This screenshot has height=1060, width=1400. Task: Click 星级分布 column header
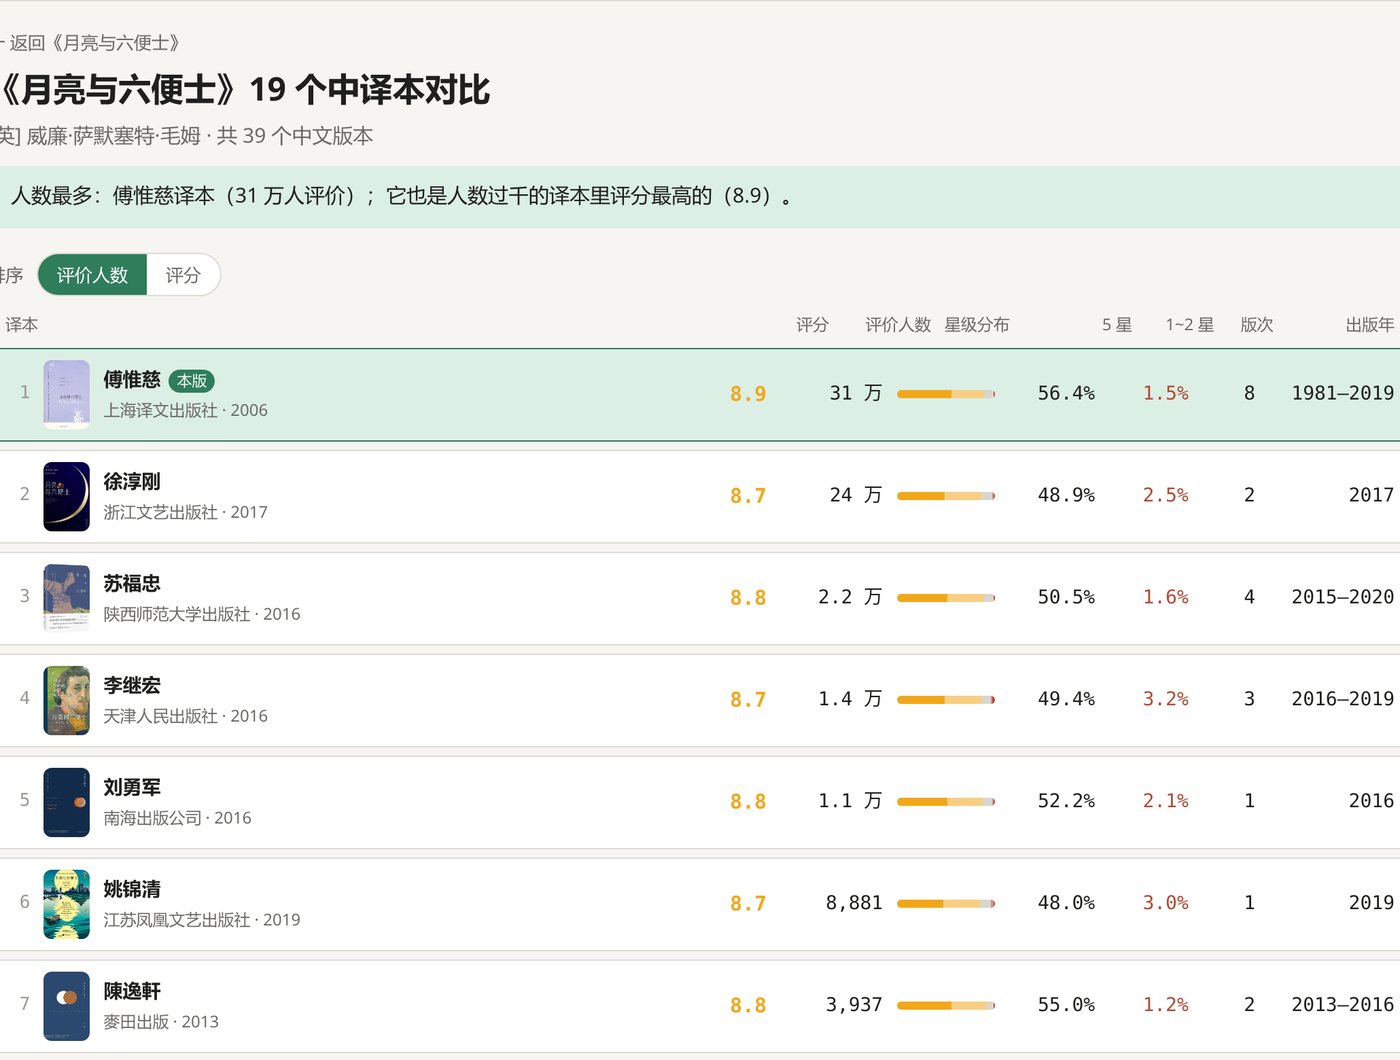pos(977,325)
